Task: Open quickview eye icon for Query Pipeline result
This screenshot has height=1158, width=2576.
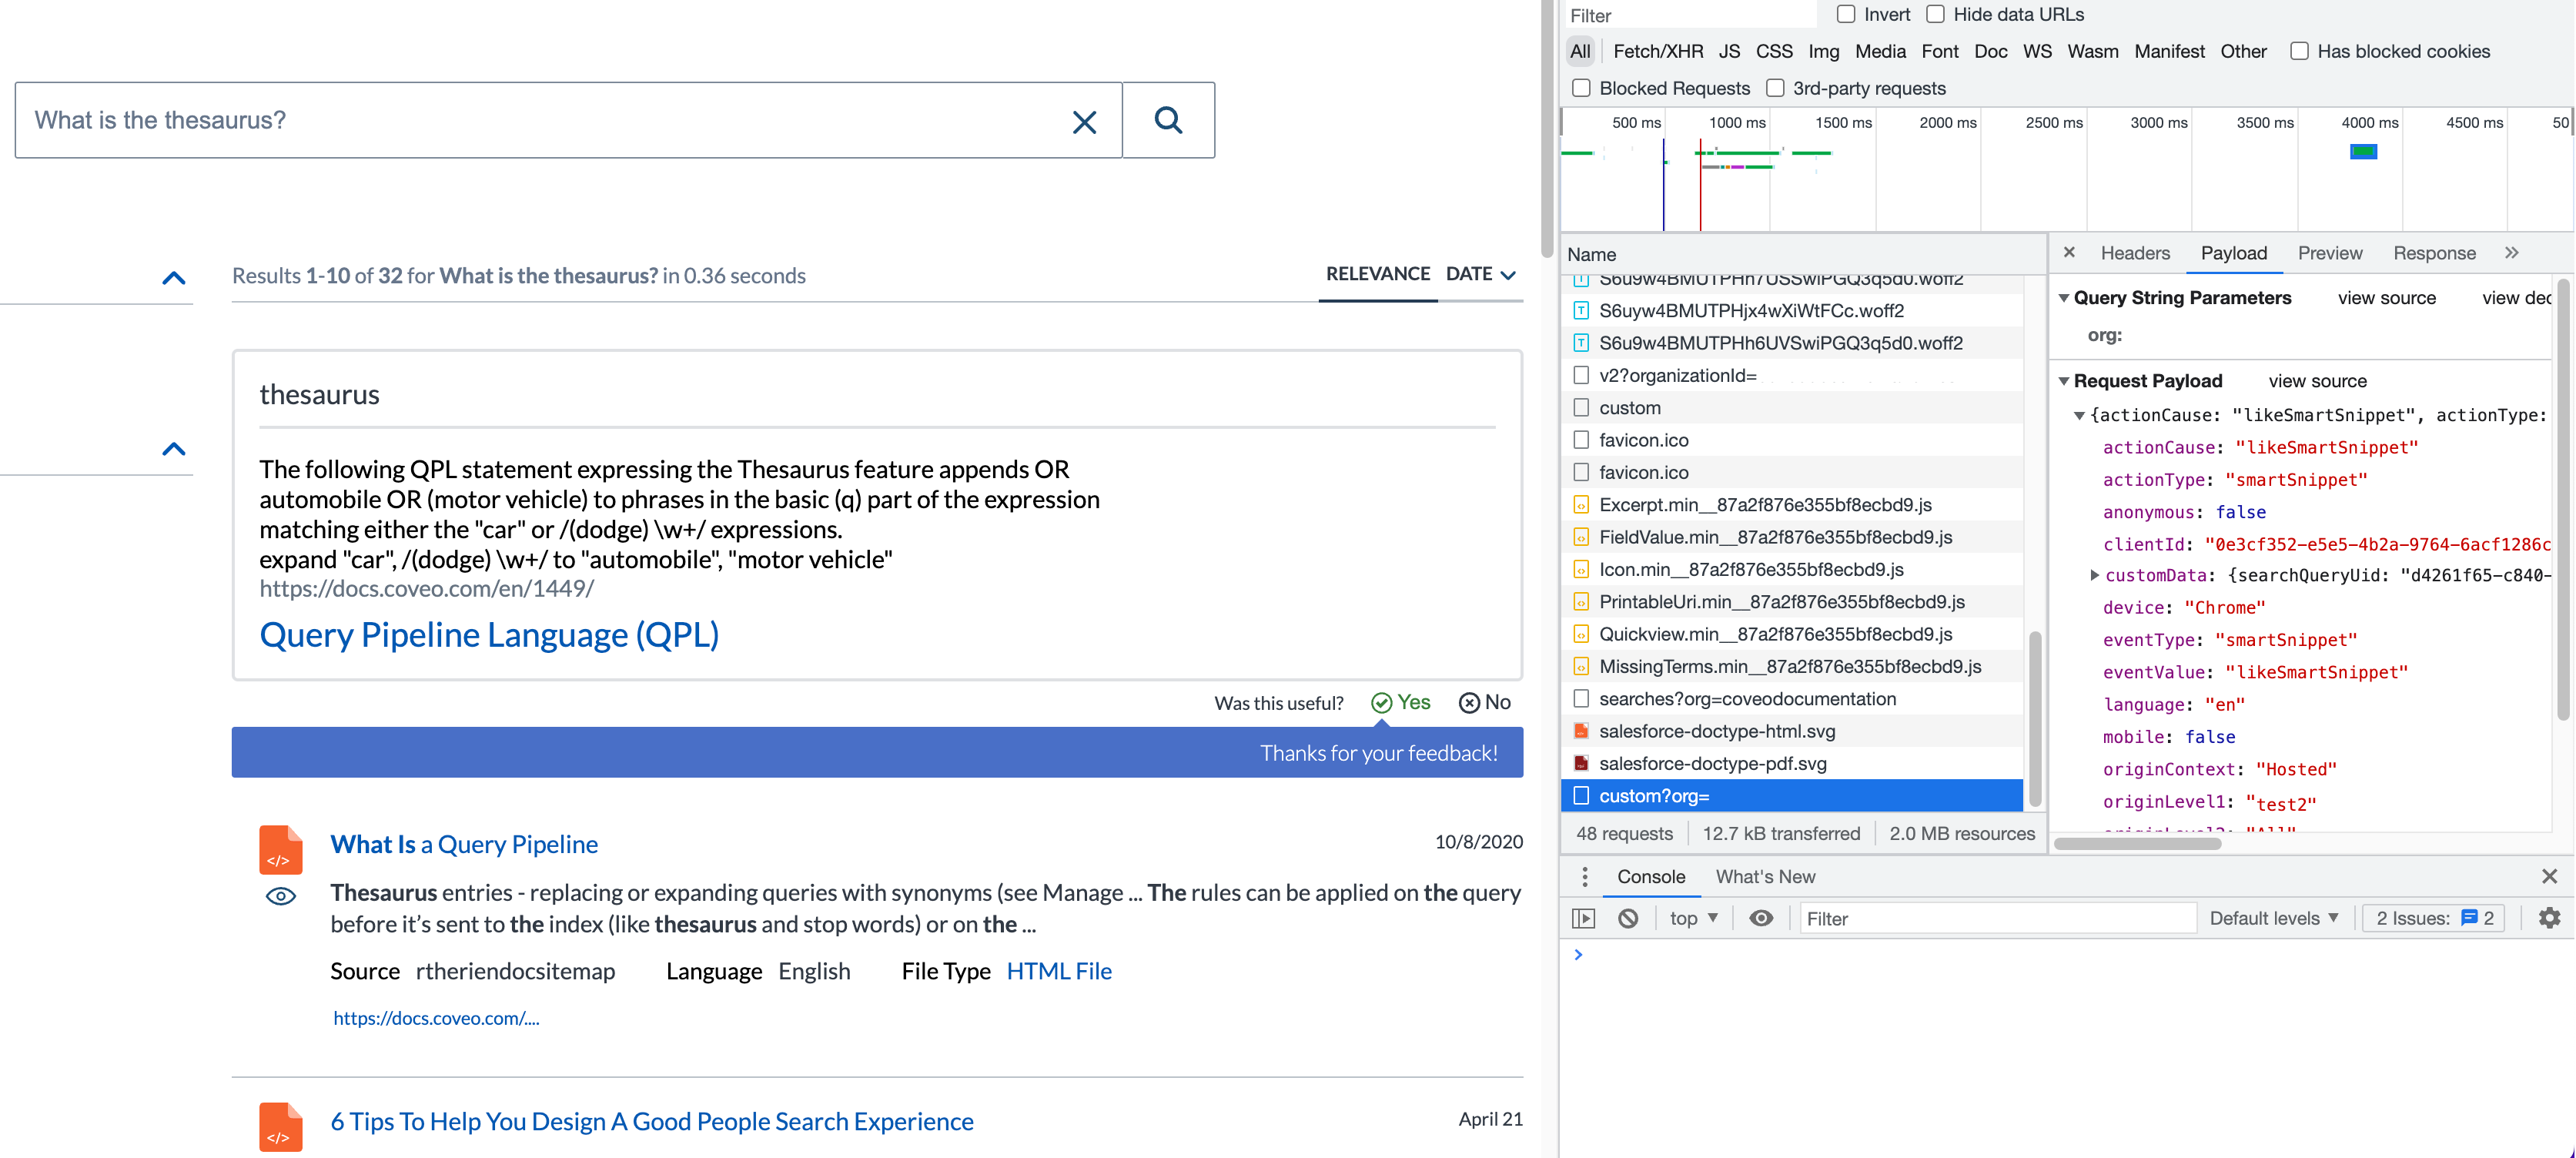Action: pyautogui.click(x=281, y=896)
